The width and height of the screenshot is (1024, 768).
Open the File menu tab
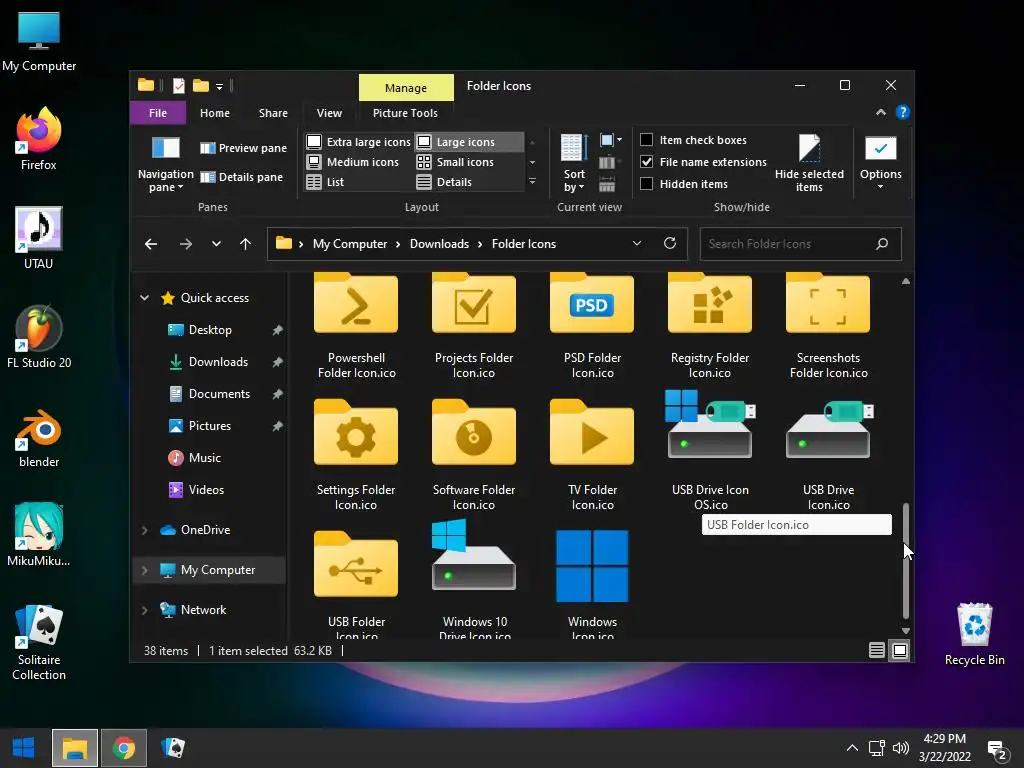coord(157,113)
